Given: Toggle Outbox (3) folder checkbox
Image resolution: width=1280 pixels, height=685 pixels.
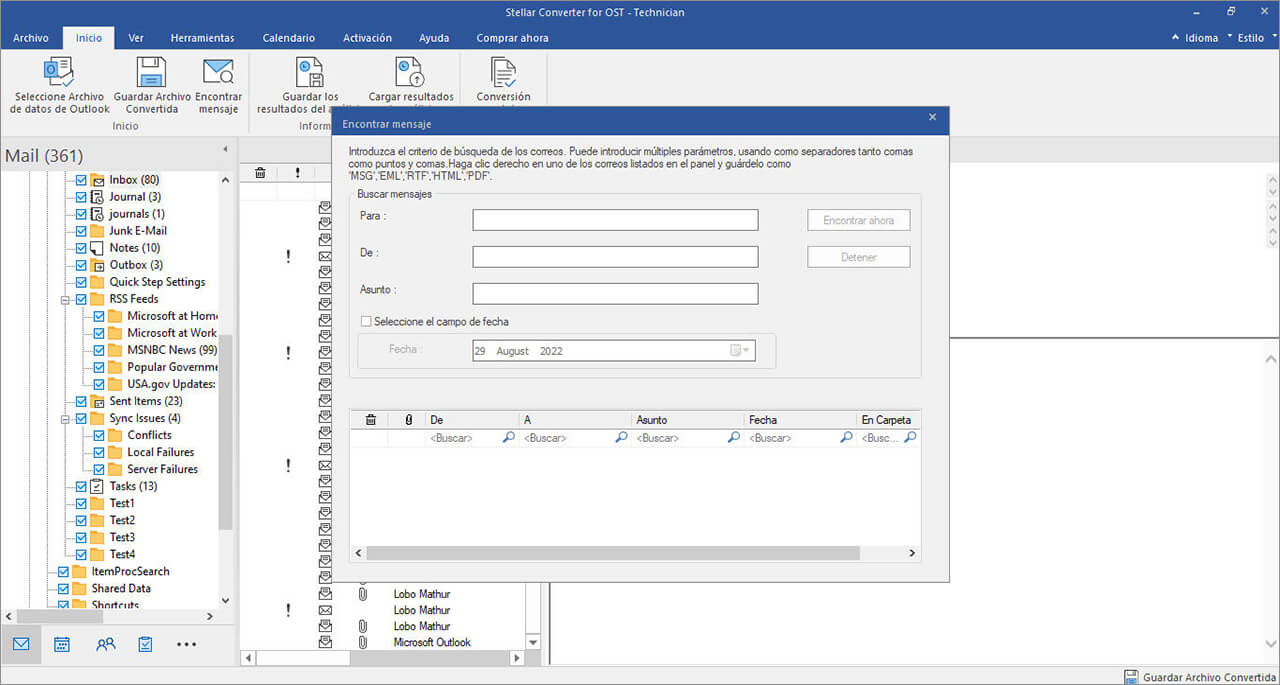Looking at the screenshot, I should coord(82,265).
